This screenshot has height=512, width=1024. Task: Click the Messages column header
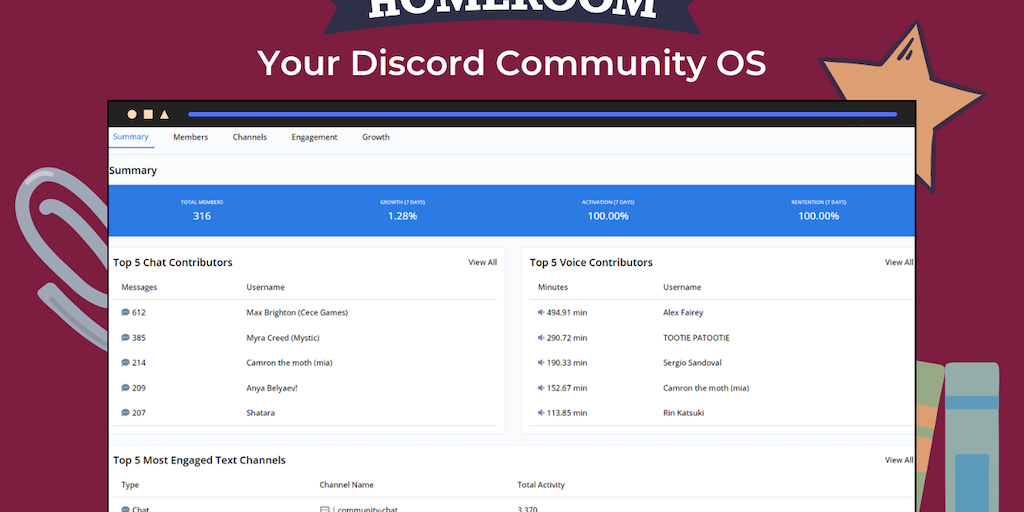[139, 287]
